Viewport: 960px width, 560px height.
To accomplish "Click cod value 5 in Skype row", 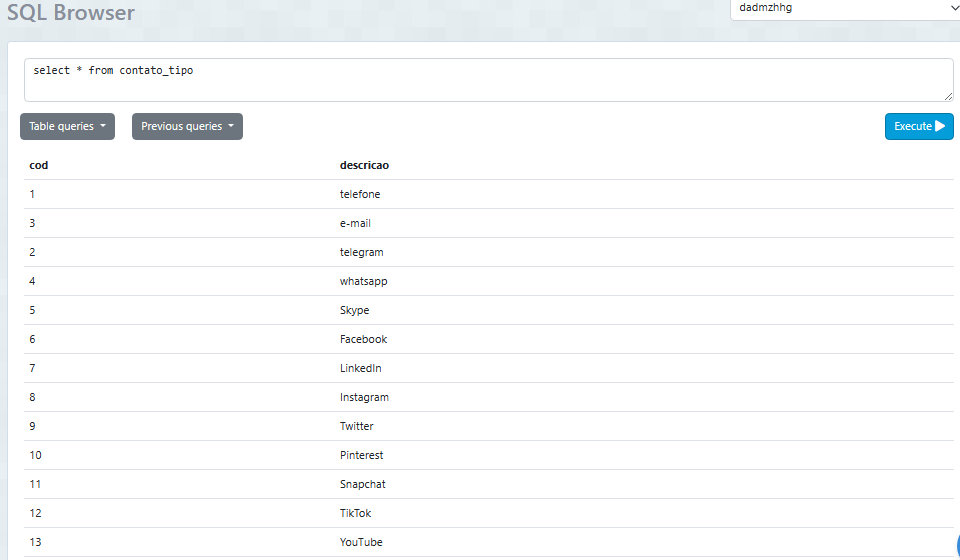I will click(32, 310).
